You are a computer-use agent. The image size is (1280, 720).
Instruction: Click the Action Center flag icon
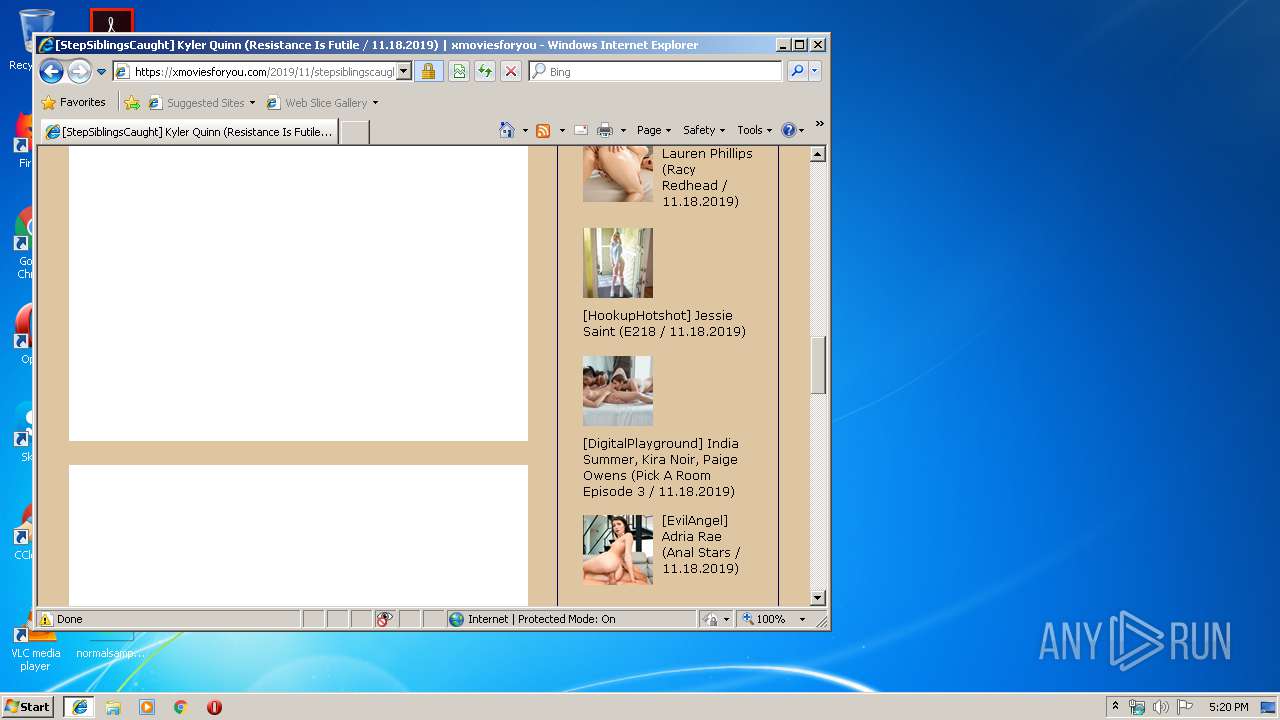(1185, 707)
